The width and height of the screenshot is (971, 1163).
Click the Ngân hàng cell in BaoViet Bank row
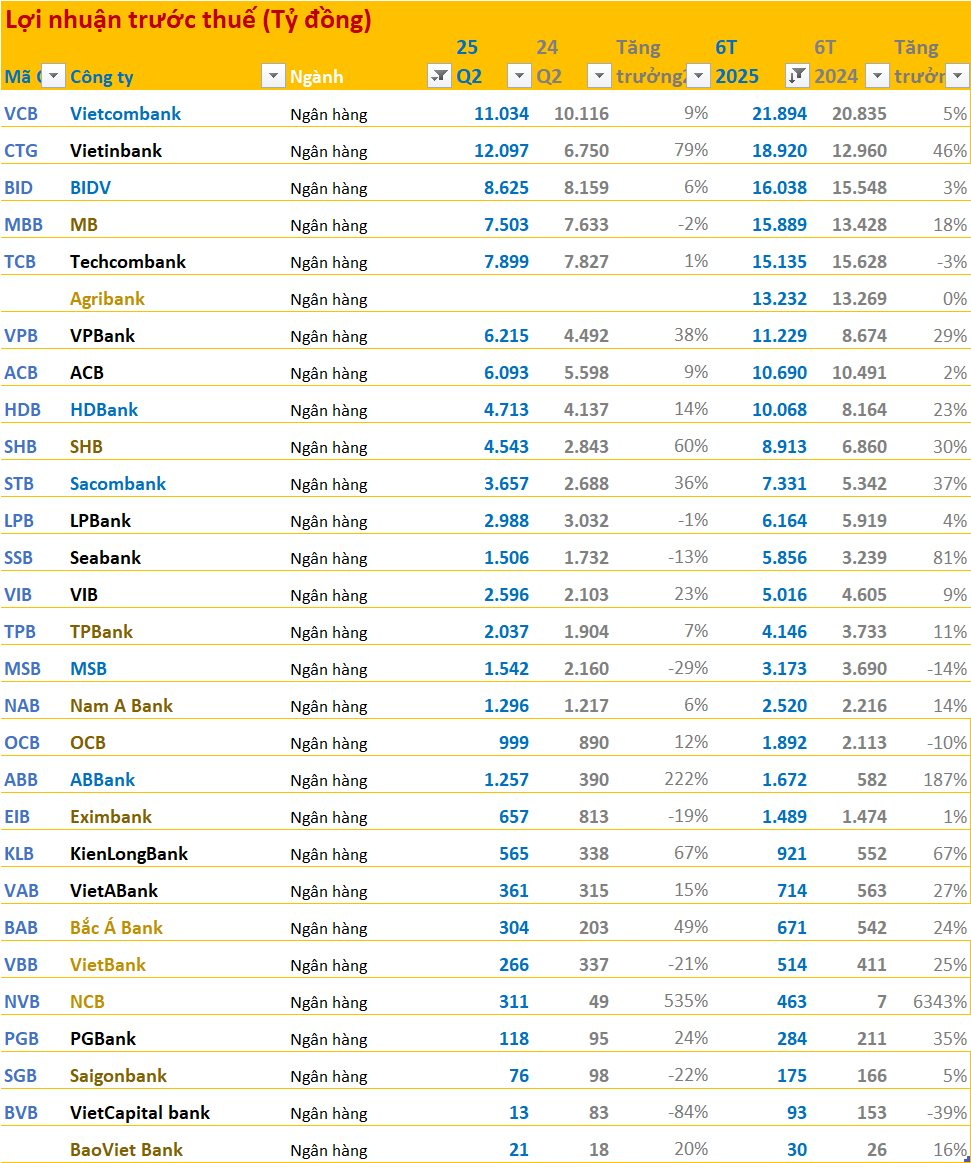[329, 1150]
